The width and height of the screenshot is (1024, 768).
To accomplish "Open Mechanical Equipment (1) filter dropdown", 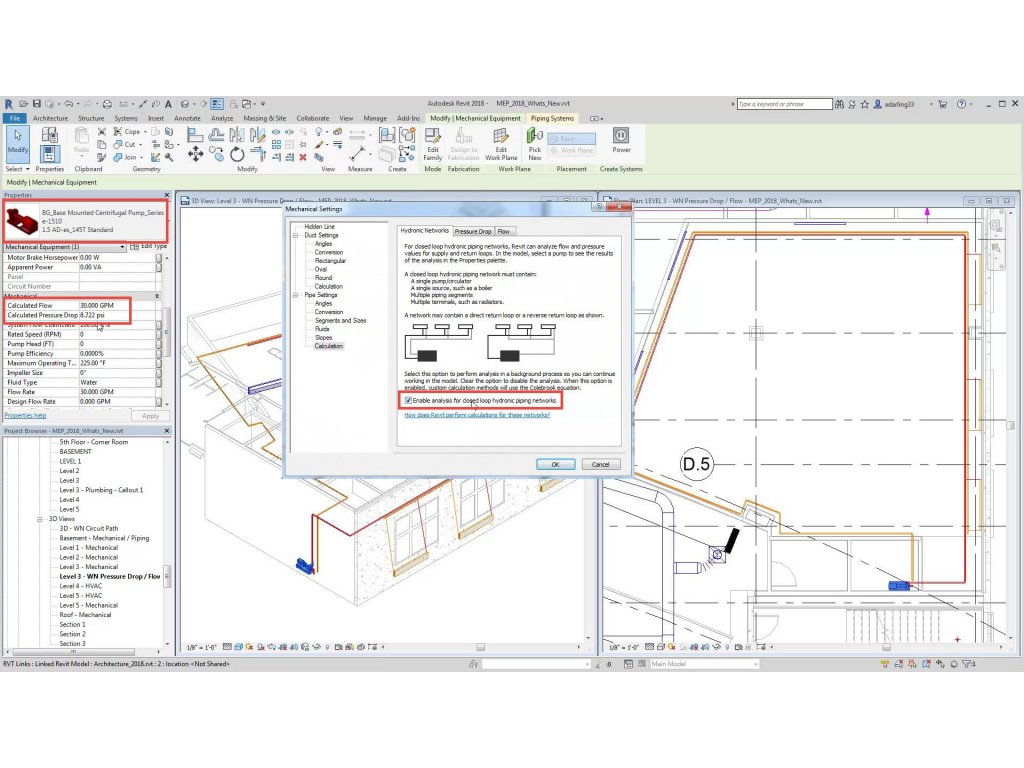I will [x=65, y=247].
